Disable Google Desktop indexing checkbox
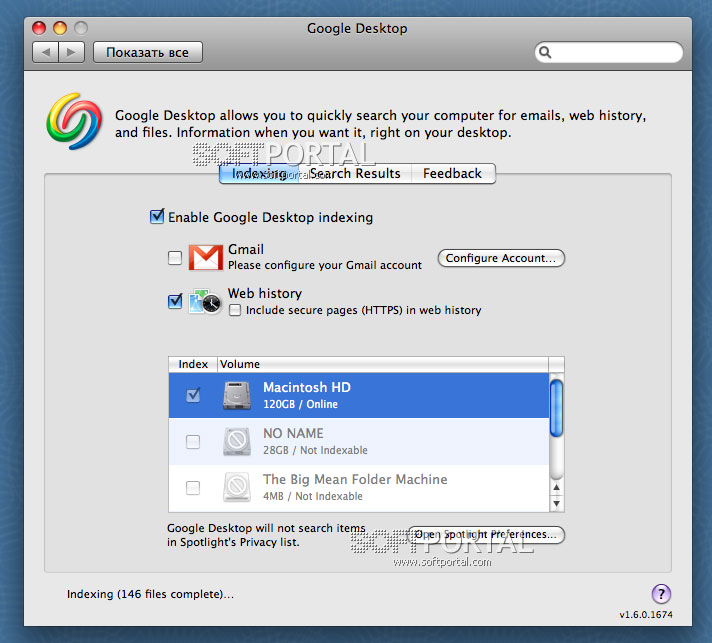 tap(157, 217)
